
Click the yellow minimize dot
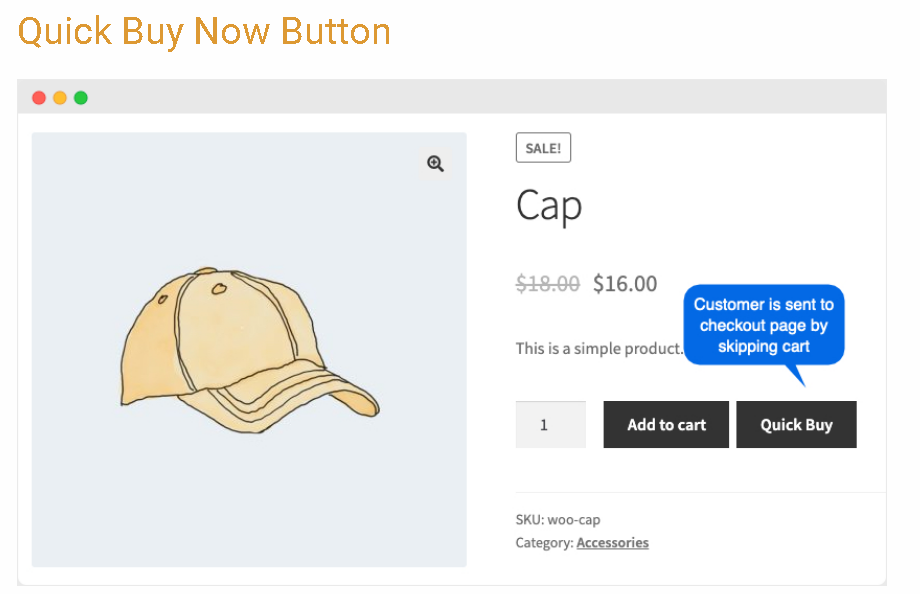click(x=60, y=98)
